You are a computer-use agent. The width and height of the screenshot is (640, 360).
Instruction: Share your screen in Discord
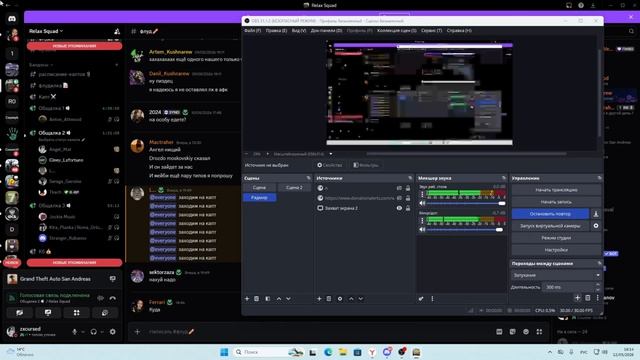(x=48, y=313)
